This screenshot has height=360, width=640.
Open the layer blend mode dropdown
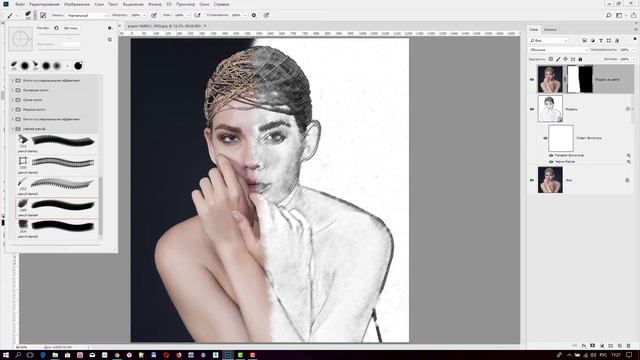coord(558,50)
